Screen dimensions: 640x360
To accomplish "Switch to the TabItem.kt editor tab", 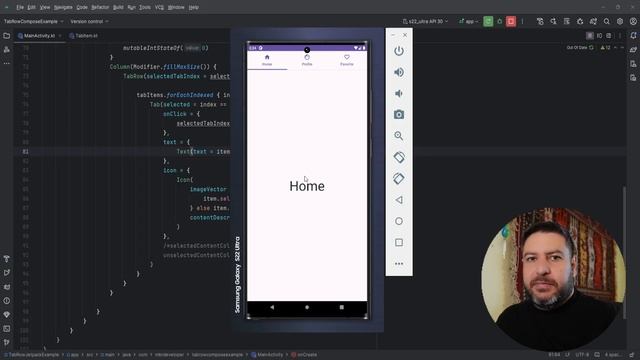I will [x=83, y=36].
